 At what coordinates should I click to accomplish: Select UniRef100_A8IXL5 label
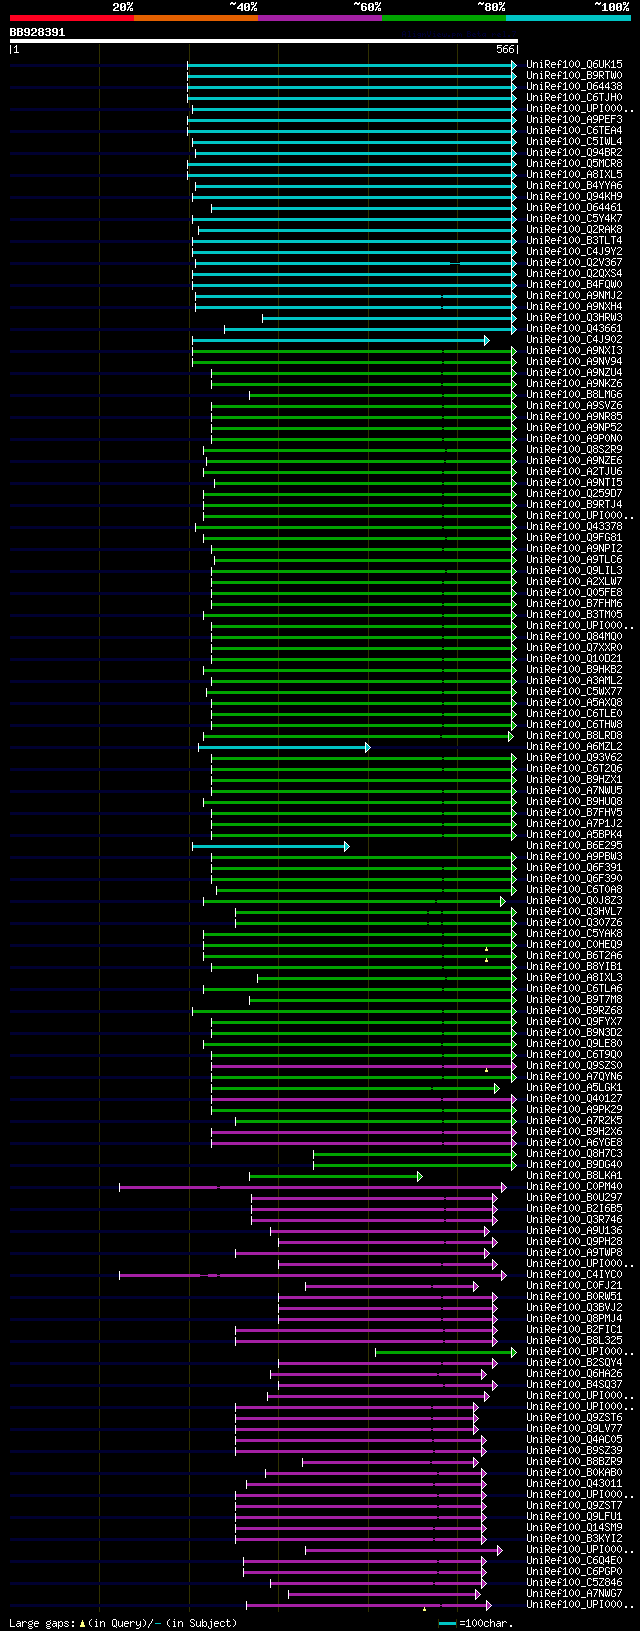coord(574,175)
